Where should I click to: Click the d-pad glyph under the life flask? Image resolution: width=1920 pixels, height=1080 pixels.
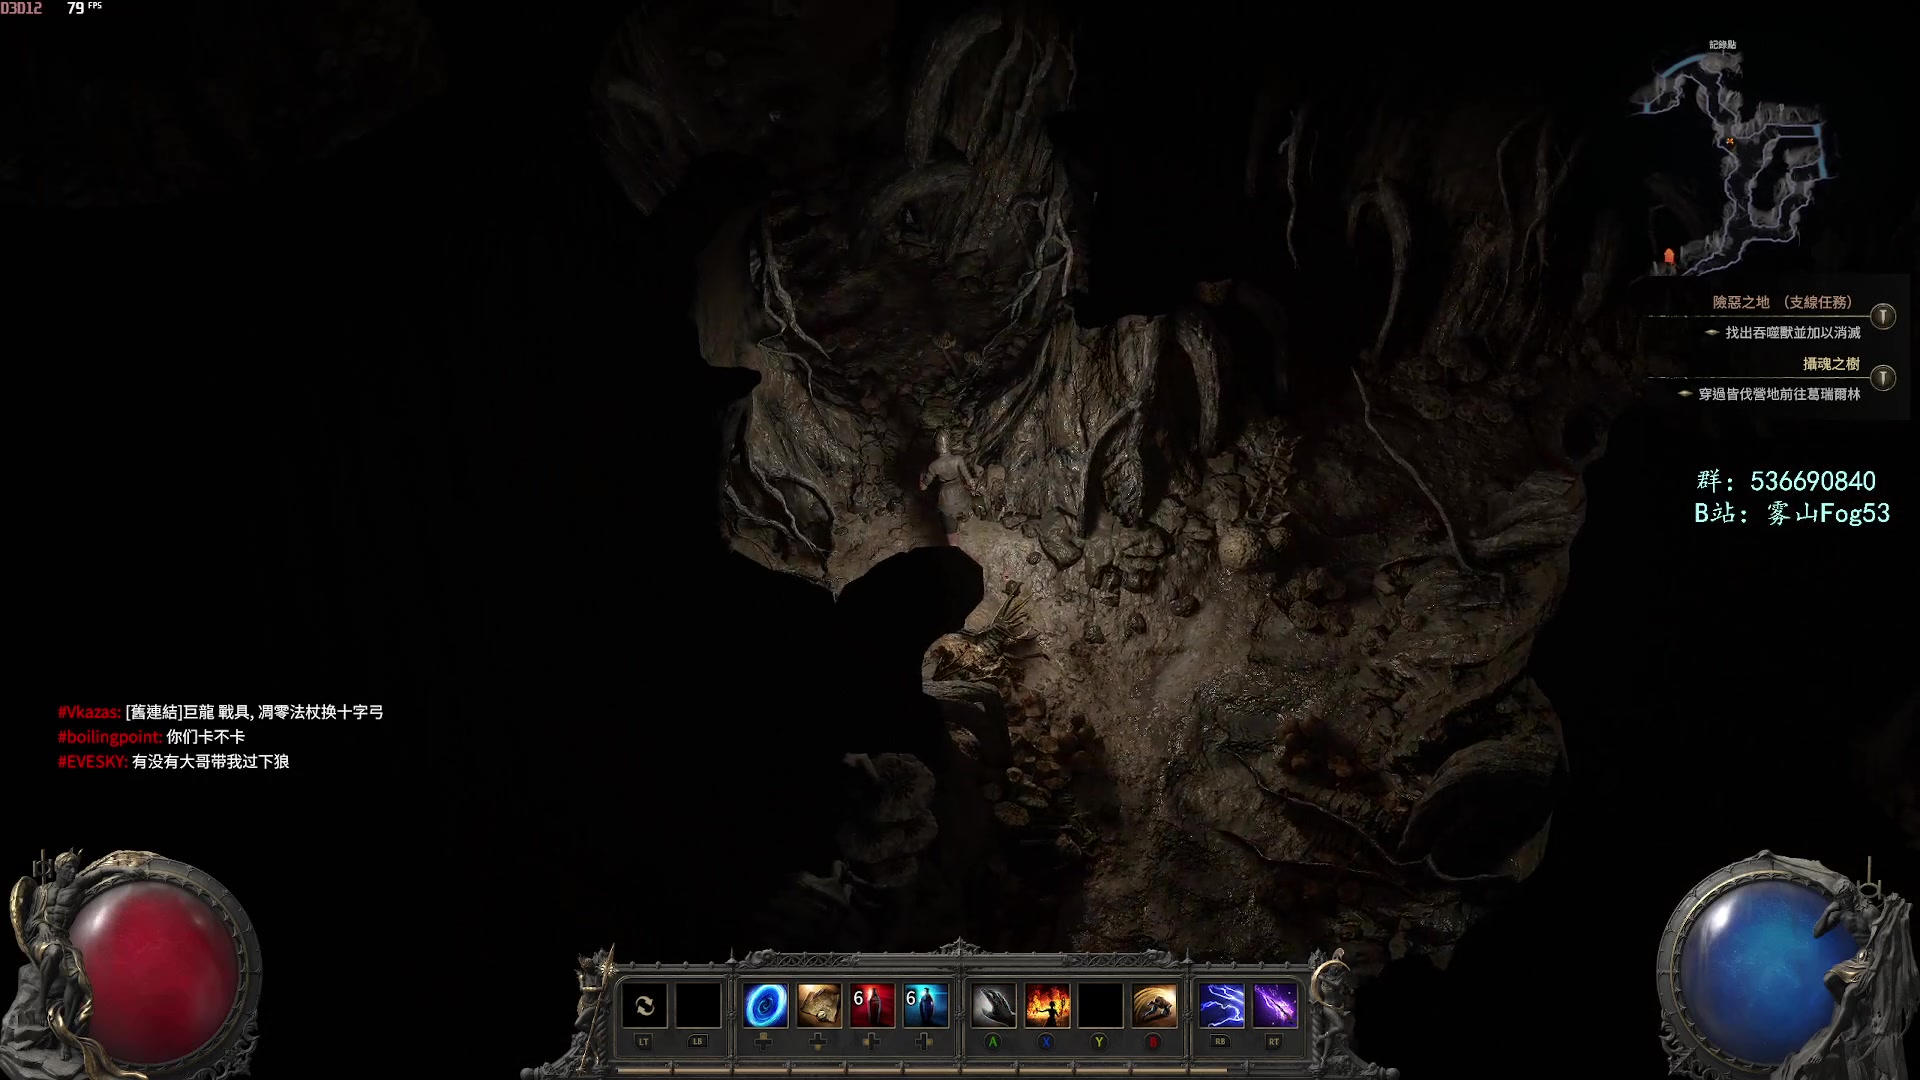tap(871, 1042)
